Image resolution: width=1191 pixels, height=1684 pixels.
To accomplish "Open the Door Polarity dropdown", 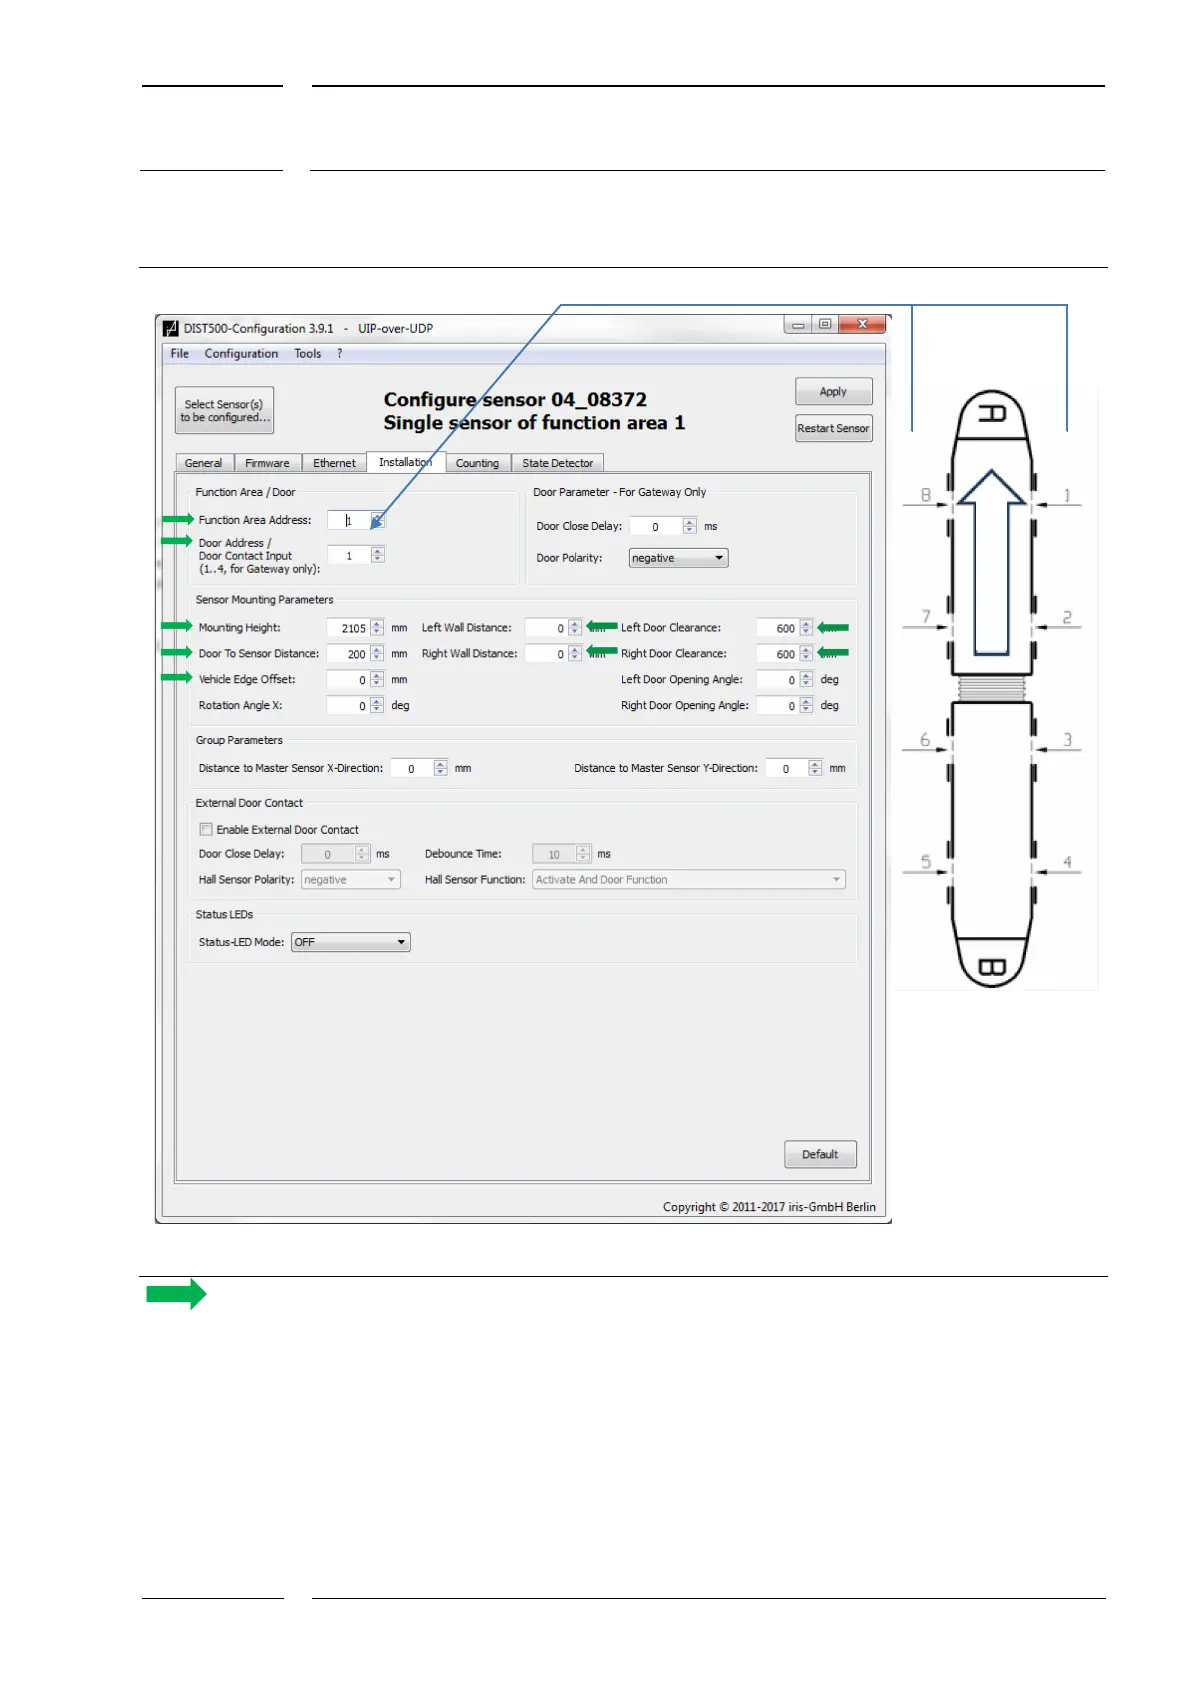I will 678,558.
